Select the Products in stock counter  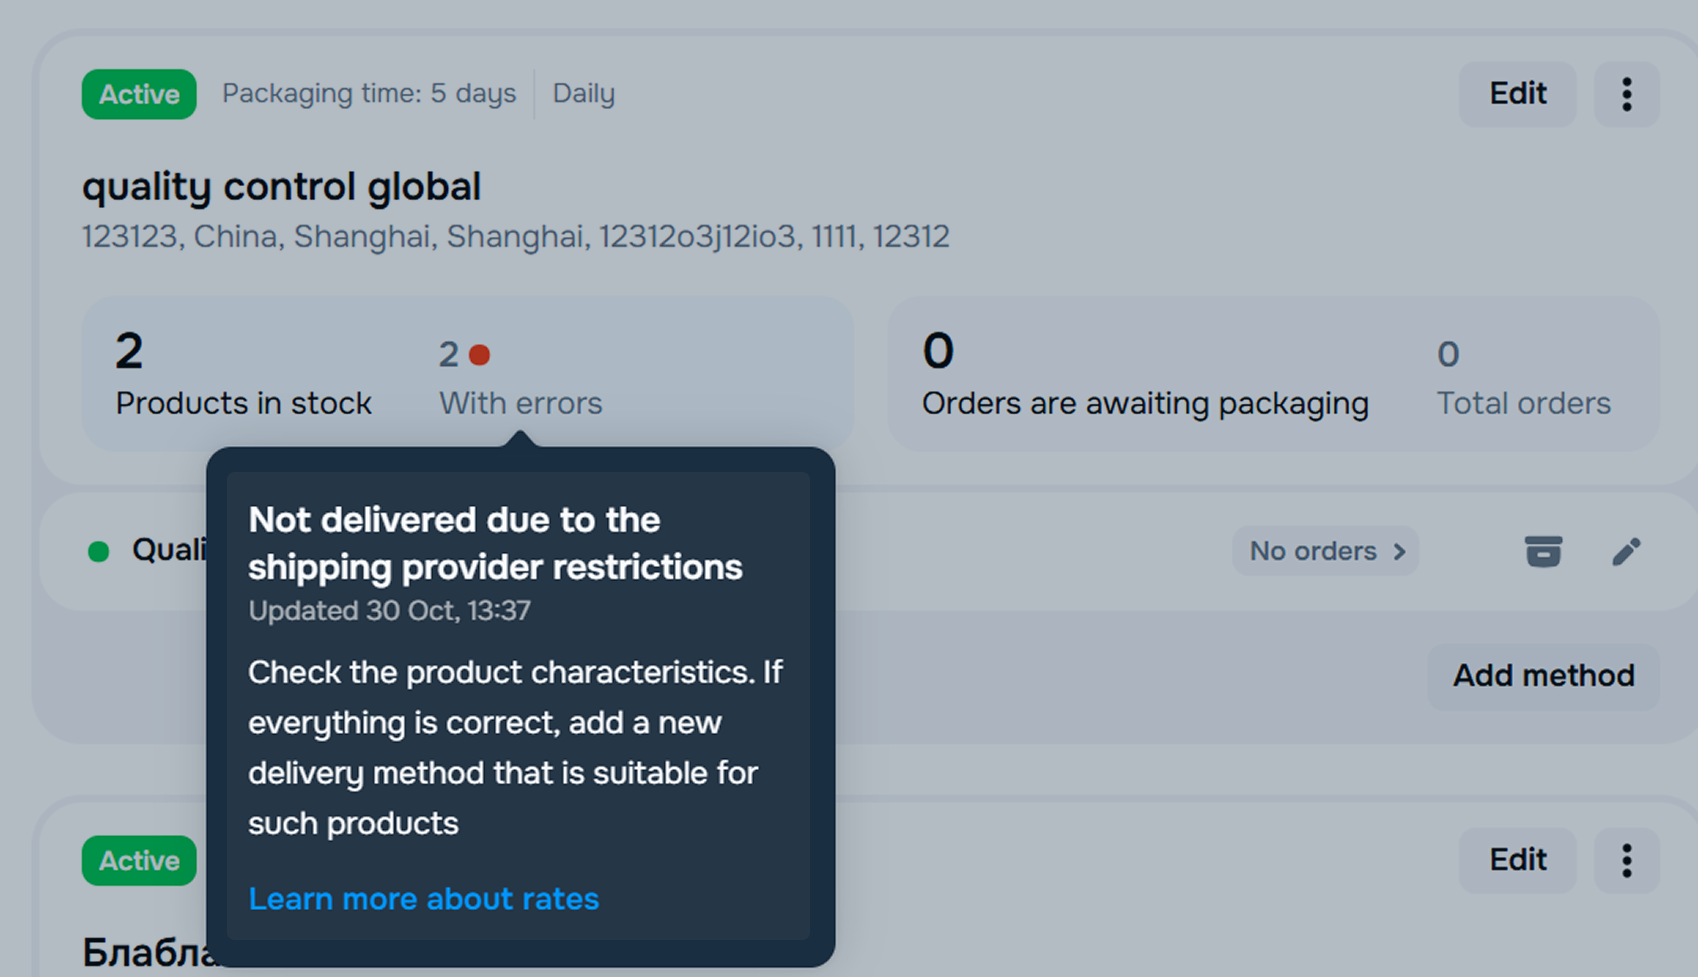(243, 376)
